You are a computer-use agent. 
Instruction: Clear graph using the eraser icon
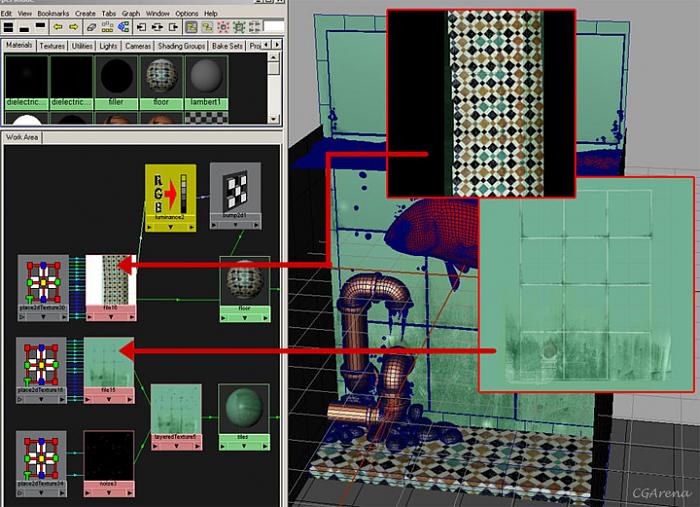click(x=92, y=27)
